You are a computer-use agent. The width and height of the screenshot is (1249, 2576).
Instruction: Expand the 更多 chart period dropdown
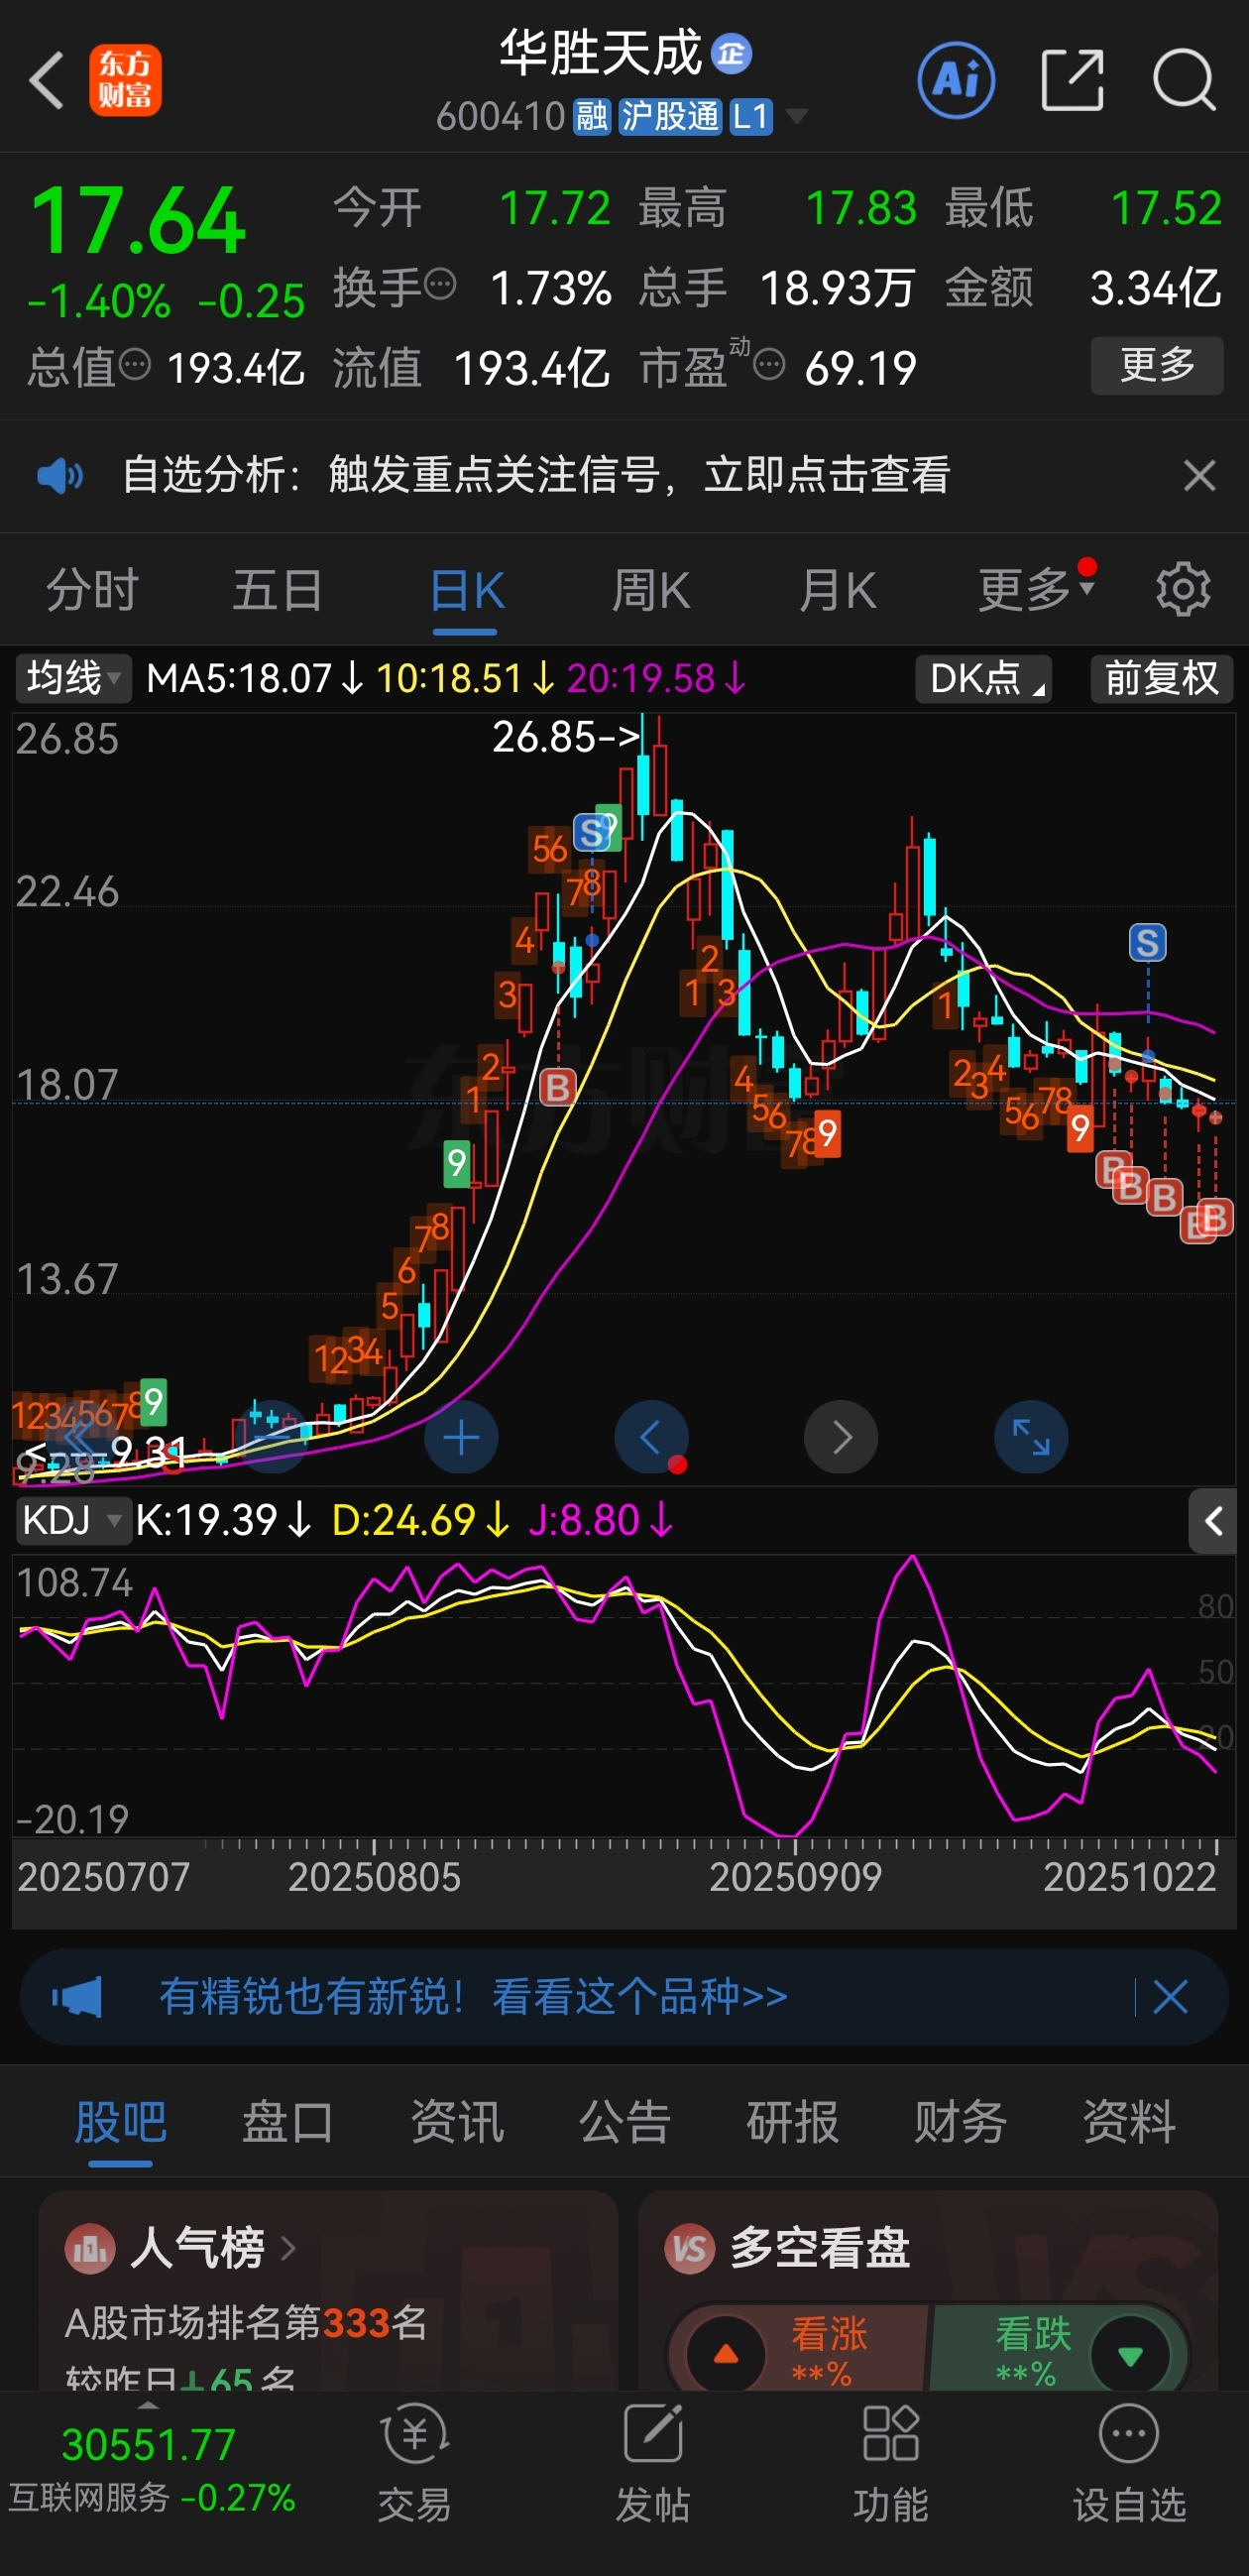1036,590
